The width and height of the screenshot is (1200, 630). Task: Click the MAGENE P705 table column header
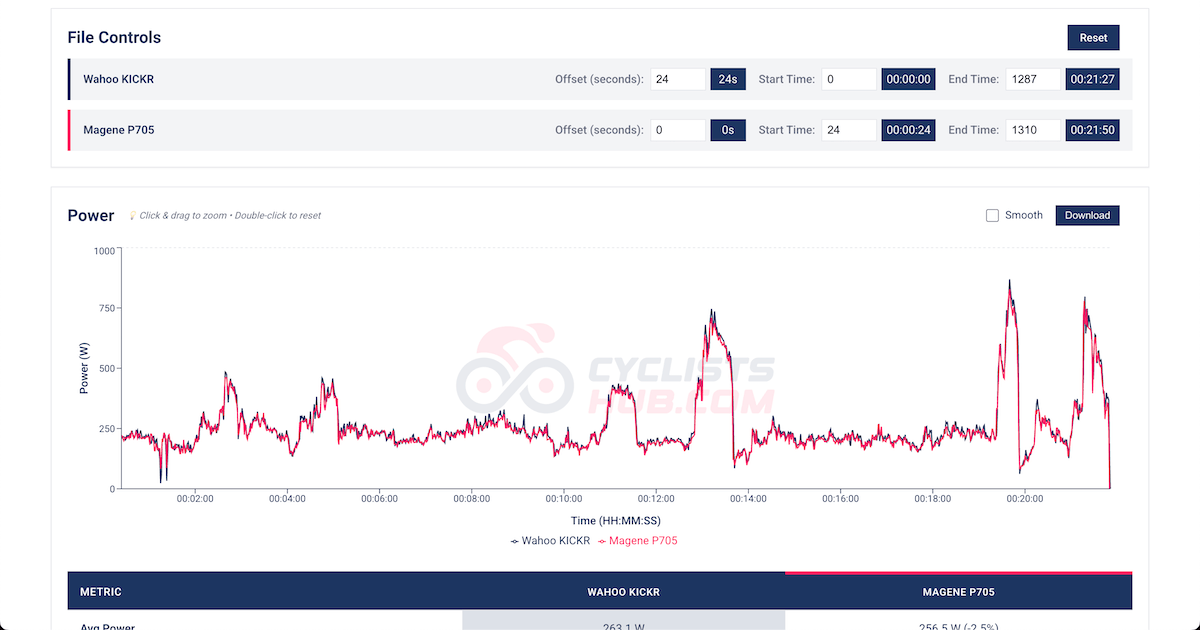[x=958, y=592]
